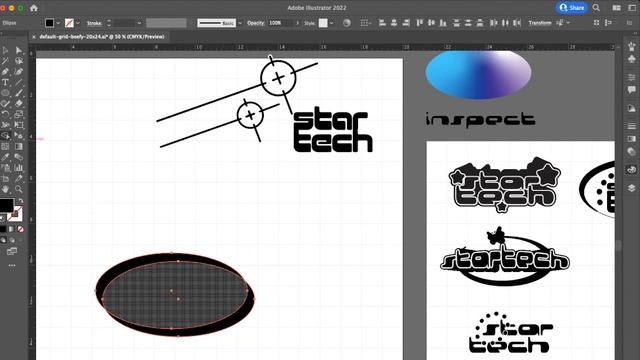The width and height of the screenshot is (640, 360).
Task: Select the Pen tool
Action: click(5, 72)
